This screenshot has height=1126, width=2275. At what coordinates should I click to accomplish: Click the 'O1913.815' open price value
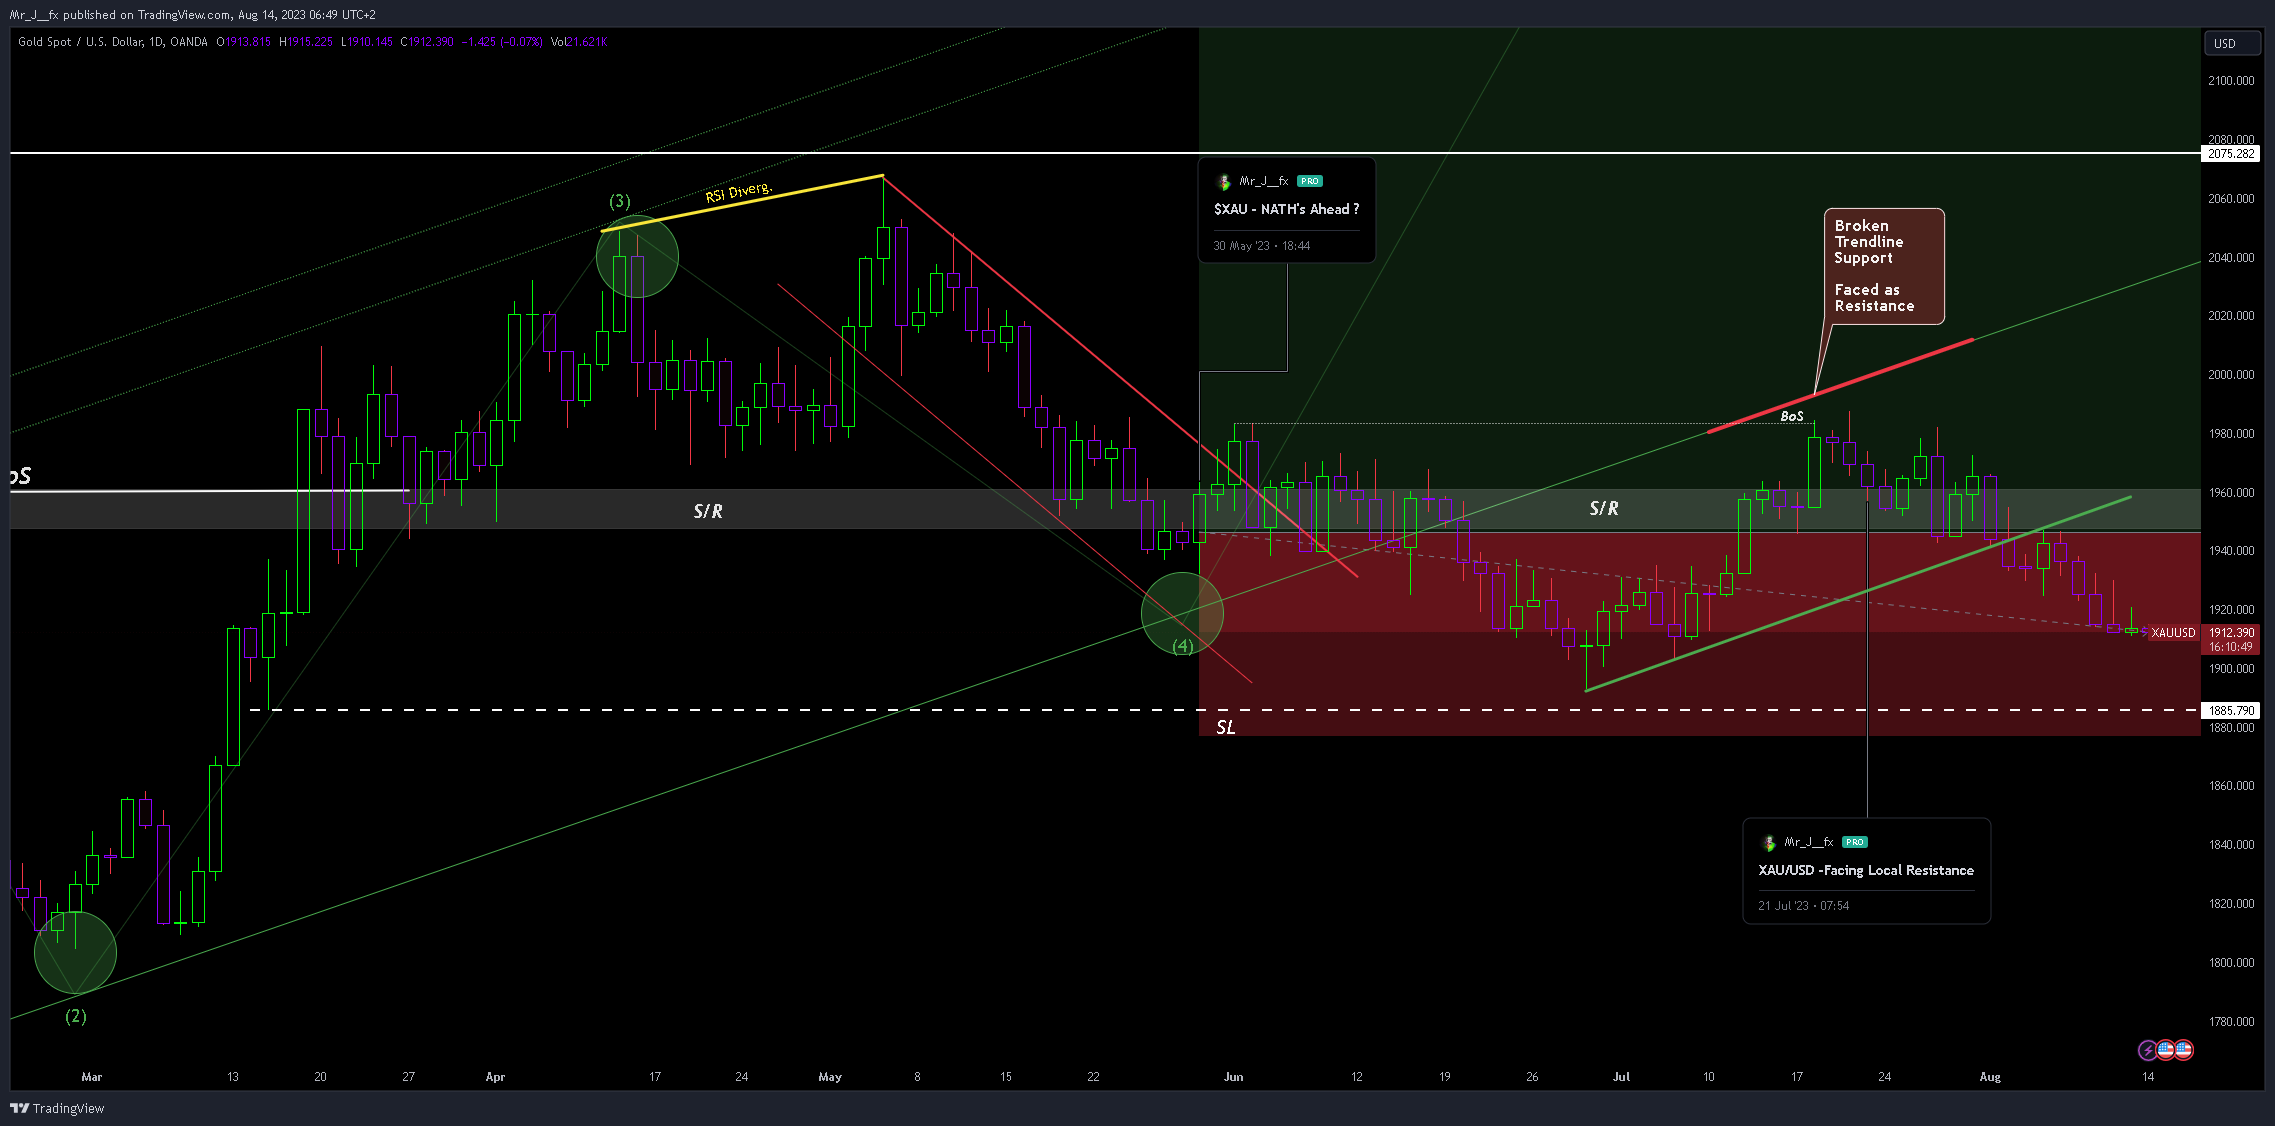click(244, 42)
